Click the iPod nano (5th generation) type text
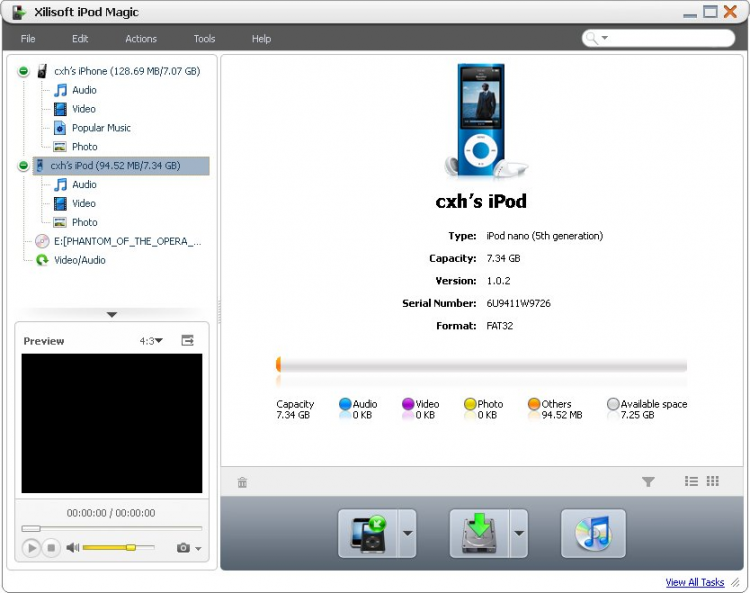 coord(544,236)
